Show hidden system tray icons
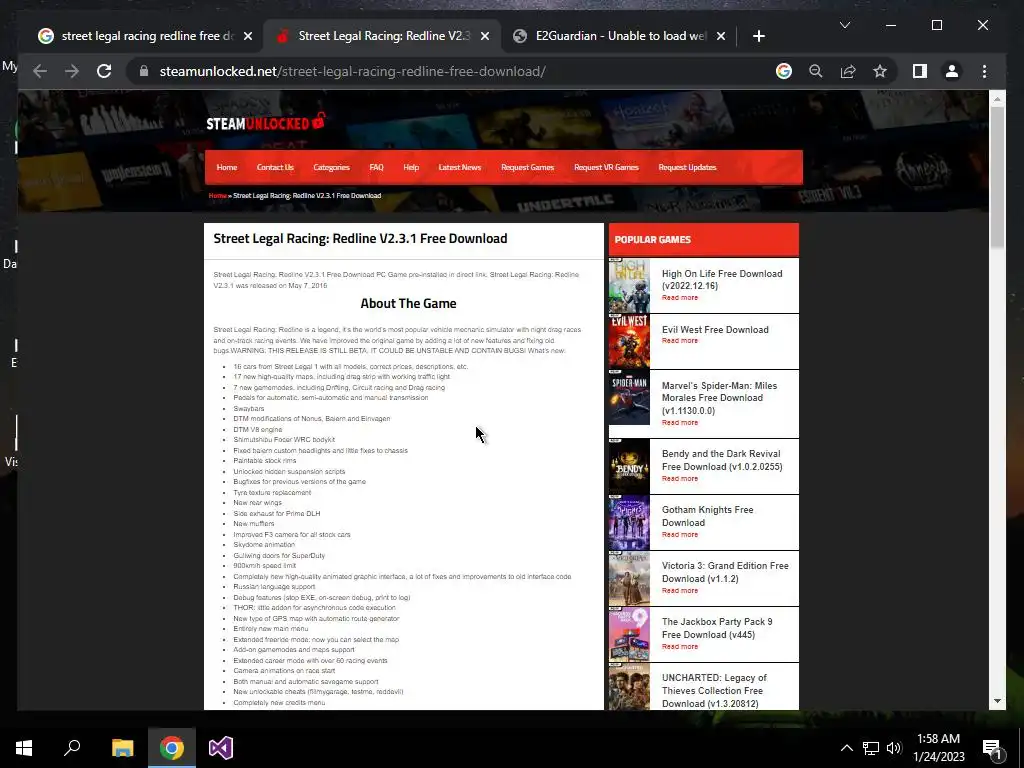 tap(846, 748)
